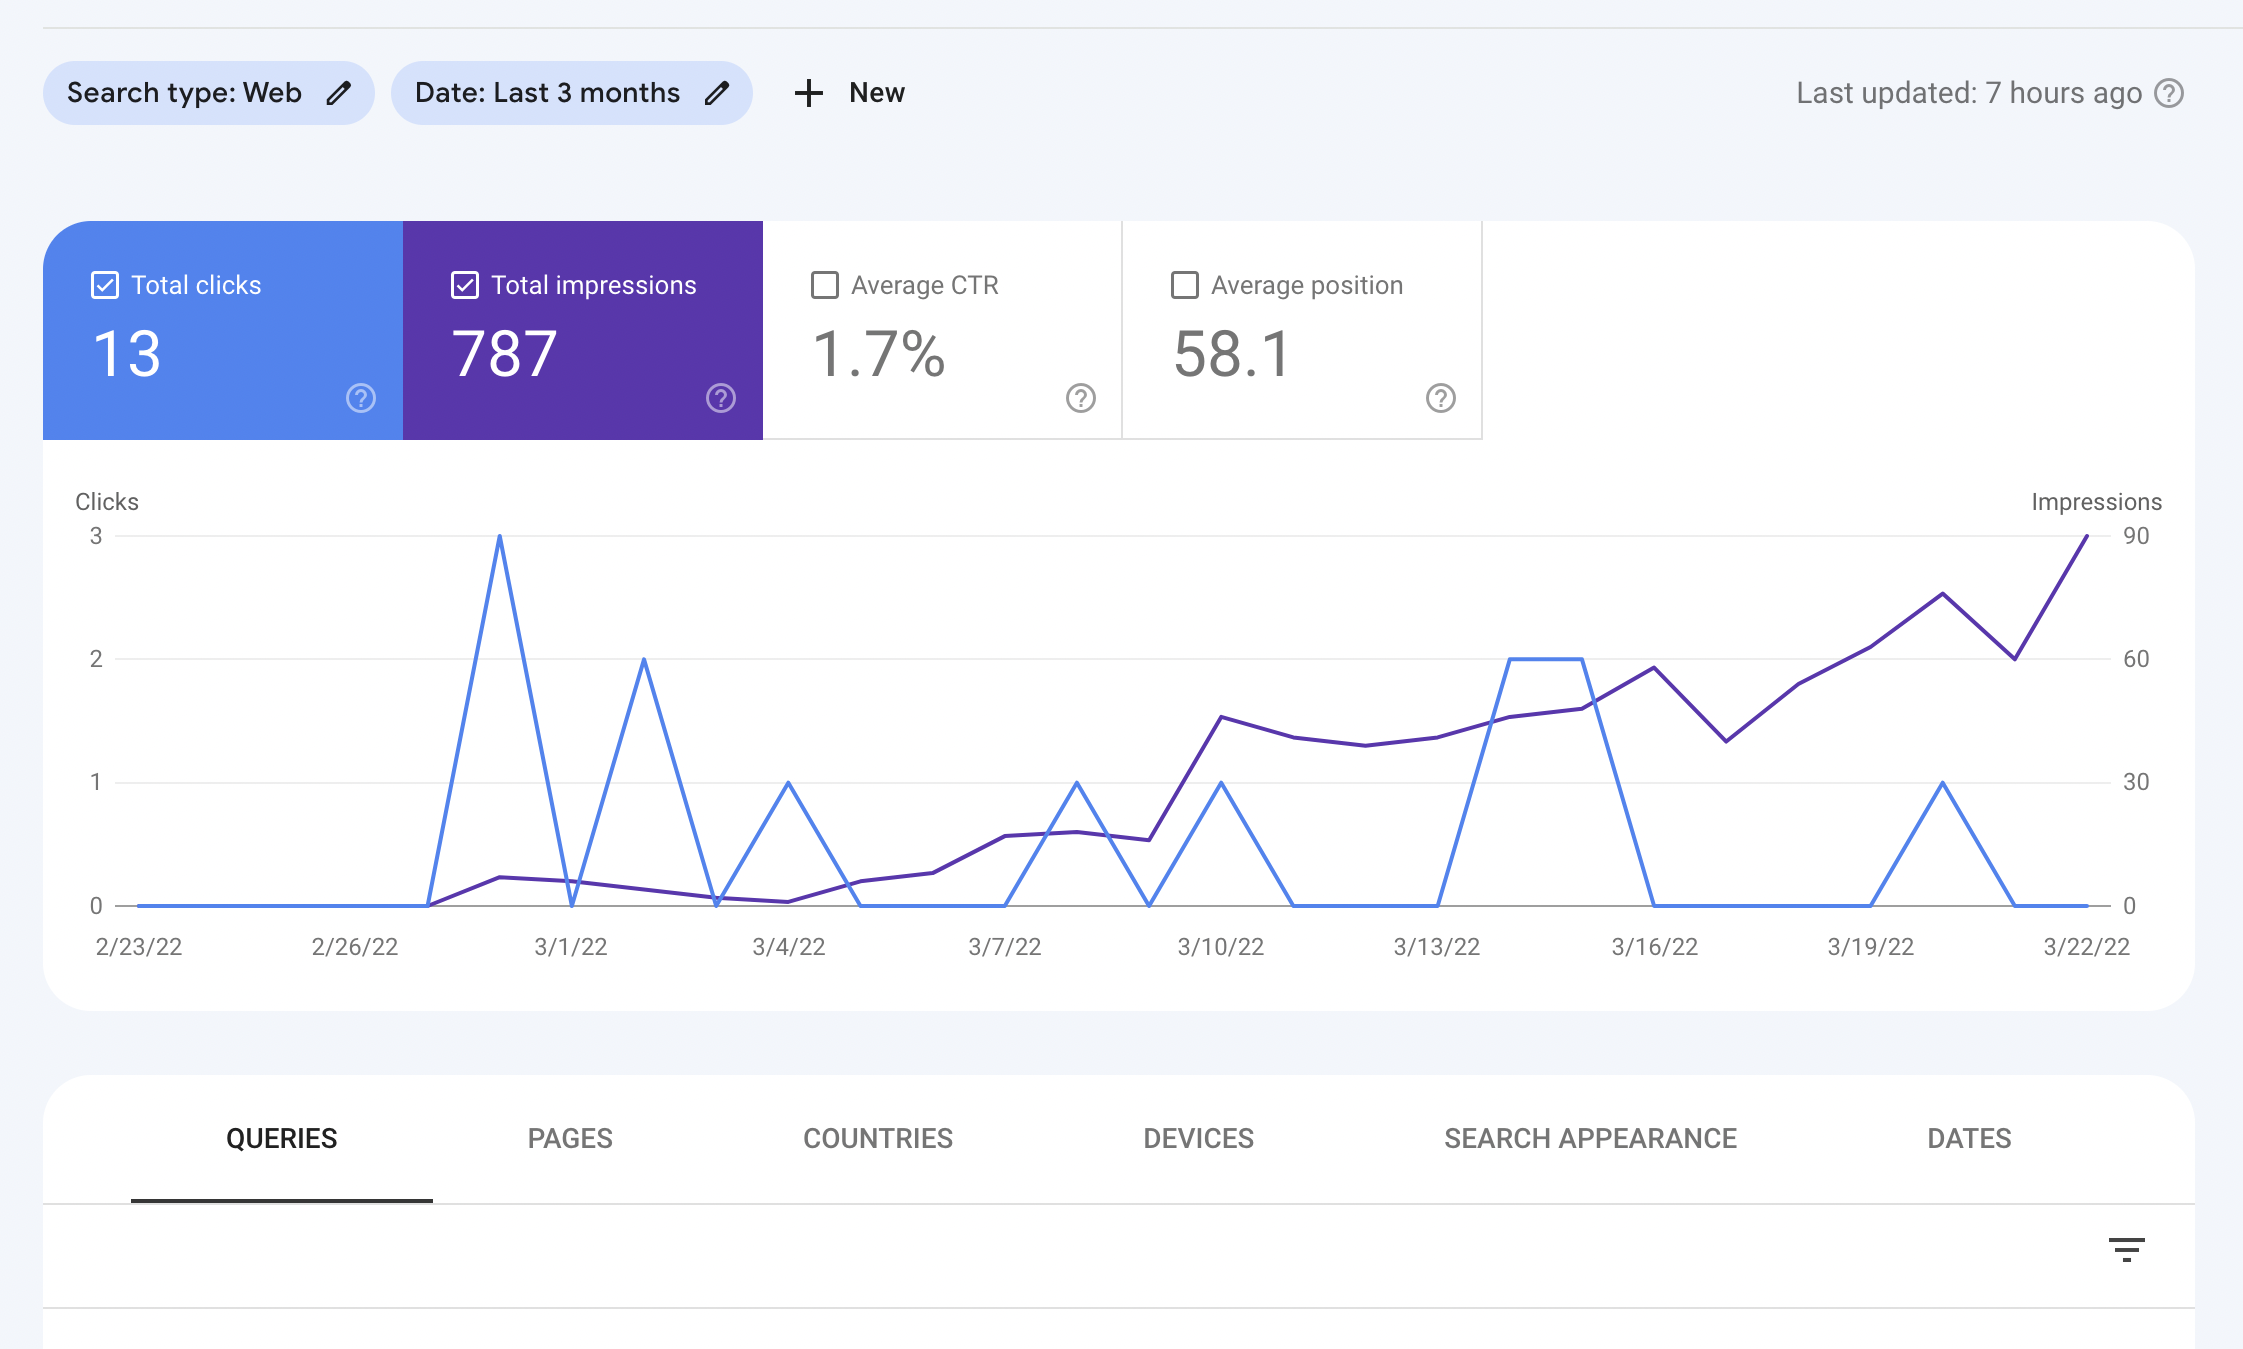
Task: Enable the Average position checkbox
Action: point(1185,285)
